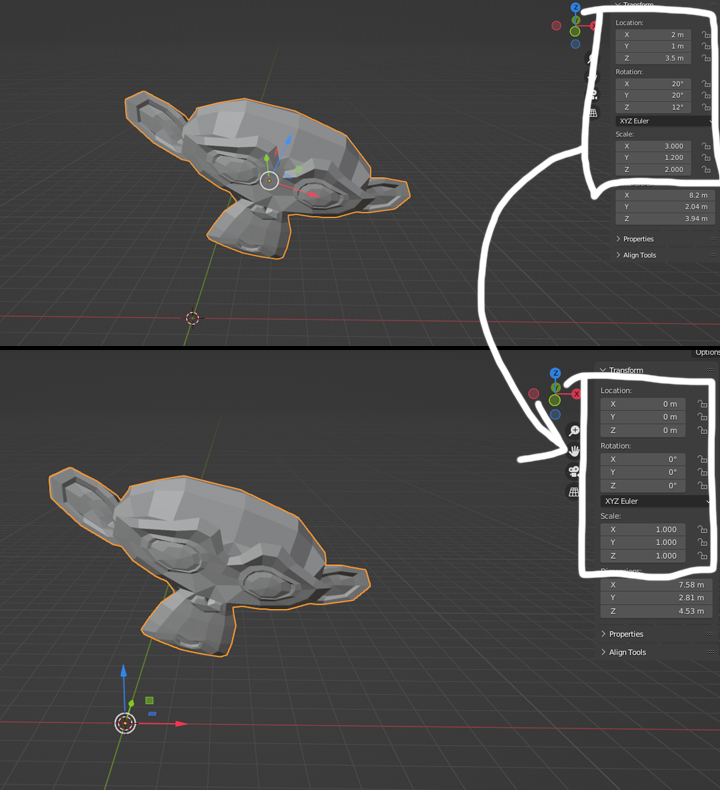Open the Options dropdown in lower viewport header
Viewport: 720px width, 790px height.
[706, 352]
